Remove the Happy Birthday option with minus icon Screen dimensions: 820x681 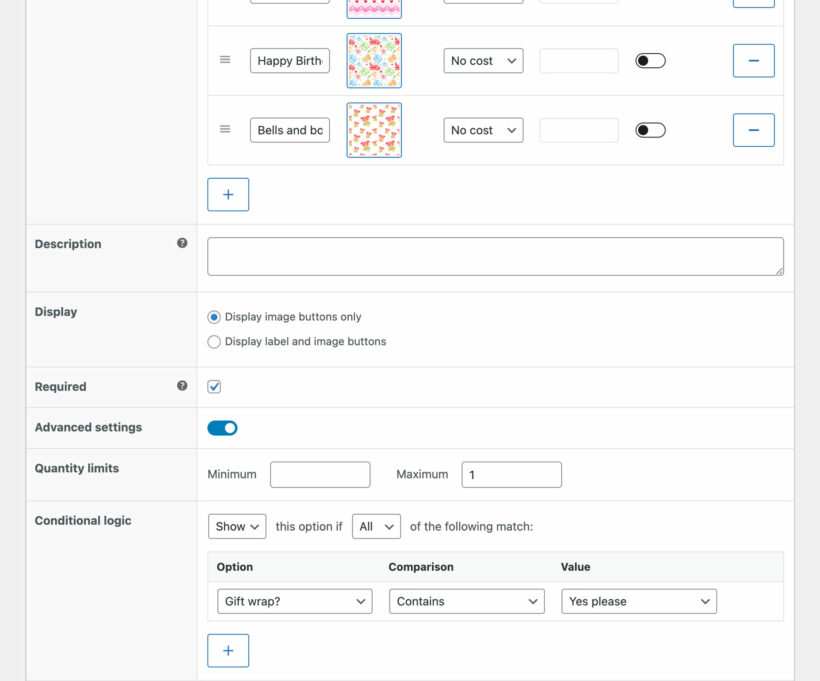753,60
